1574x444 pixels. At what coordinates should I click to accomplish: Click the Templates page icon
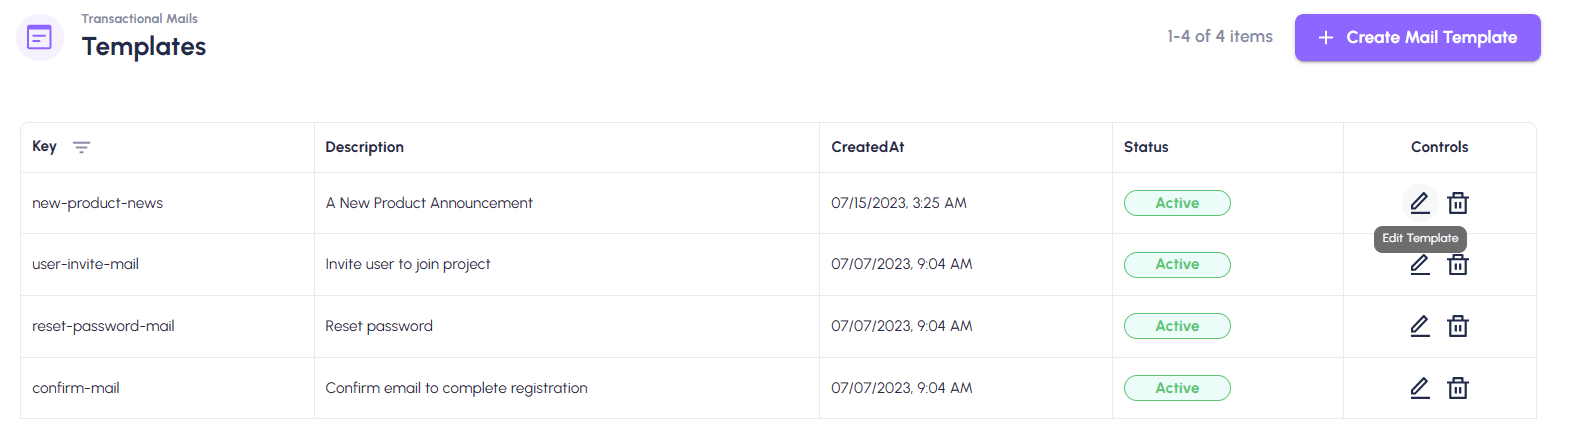pos(40,38)
